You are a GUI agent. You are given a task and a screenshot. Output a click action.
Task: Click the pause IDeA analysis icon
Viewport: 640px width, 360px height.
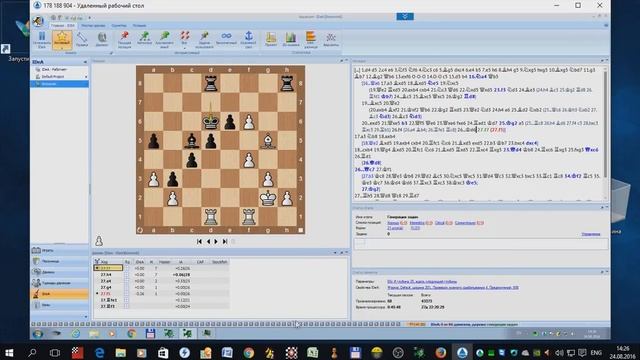pyautogui.click(x=42, y=37)
